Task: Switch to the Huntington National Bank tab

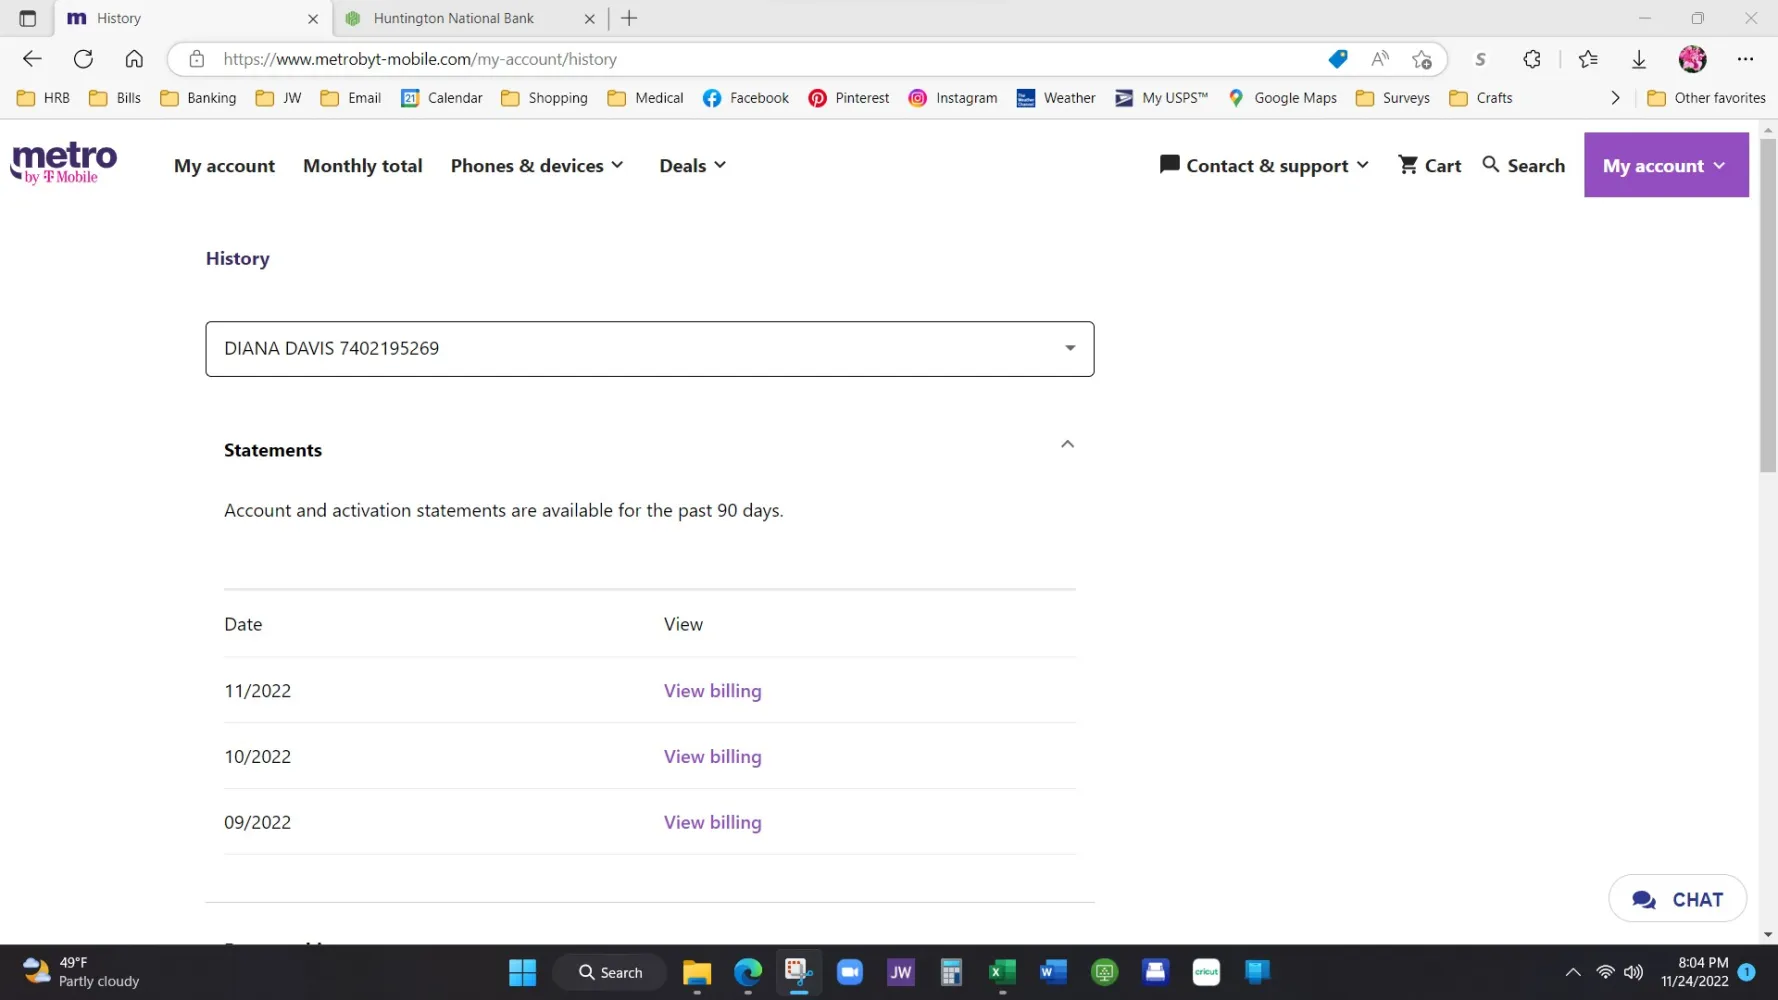Action: click(x=454, y=18)
